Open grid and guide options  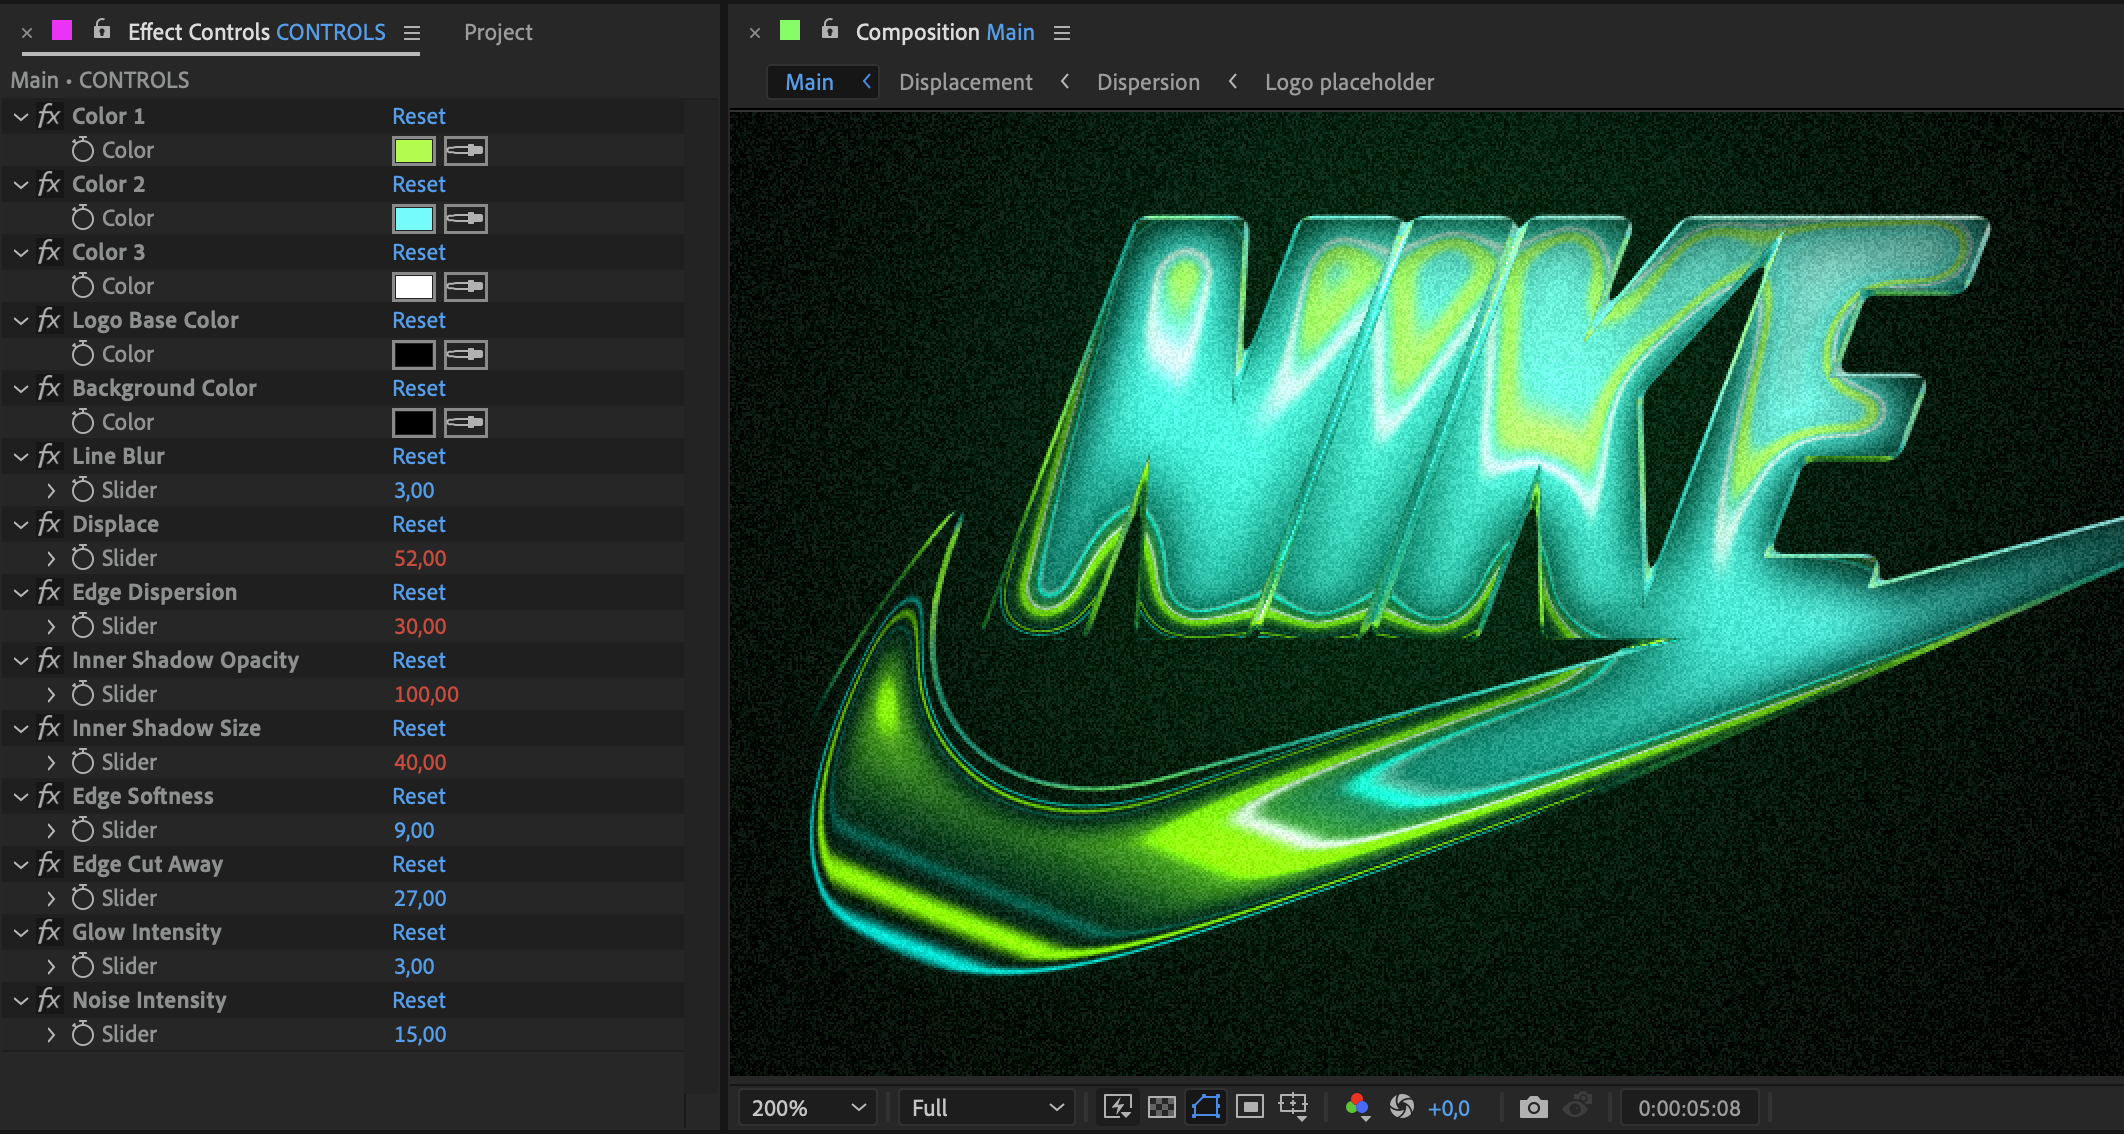coord(1294,1107)
